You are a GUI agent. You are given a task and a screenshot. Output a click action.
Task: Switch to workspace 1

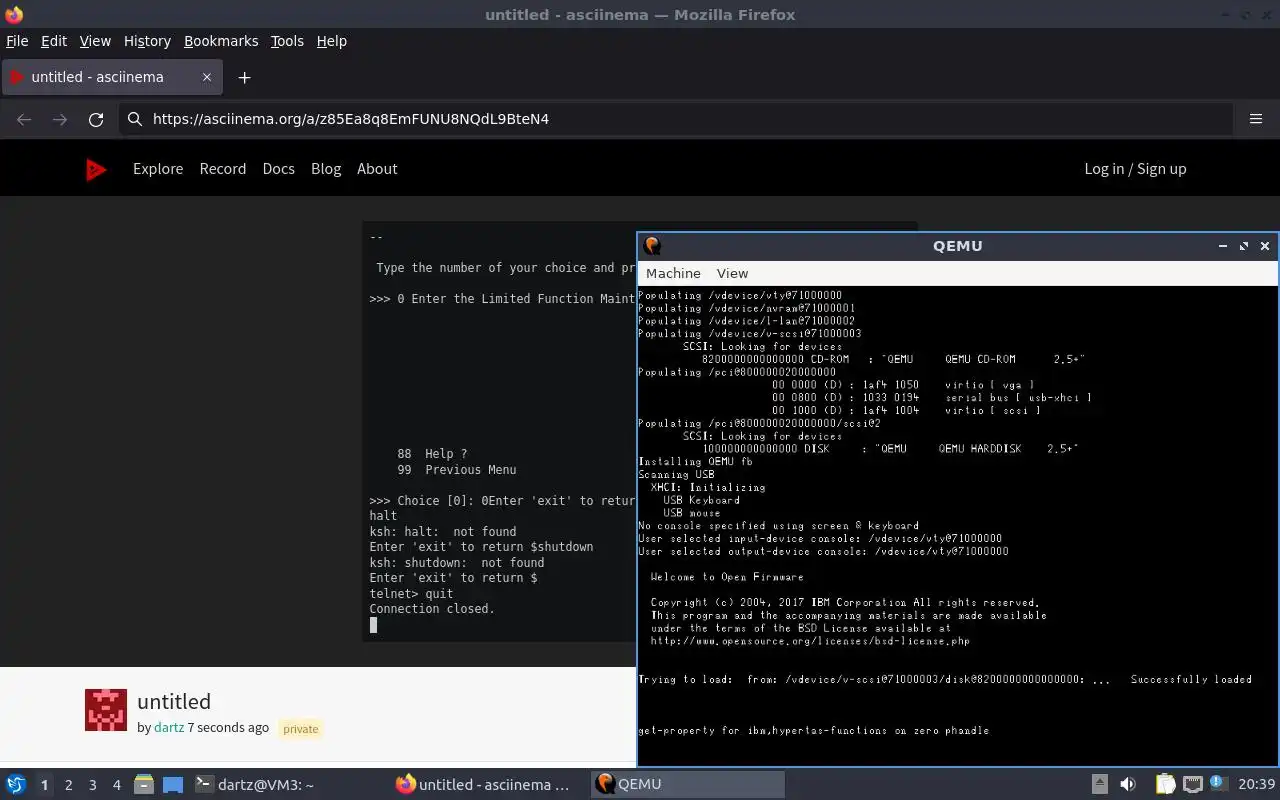(44, 785)
